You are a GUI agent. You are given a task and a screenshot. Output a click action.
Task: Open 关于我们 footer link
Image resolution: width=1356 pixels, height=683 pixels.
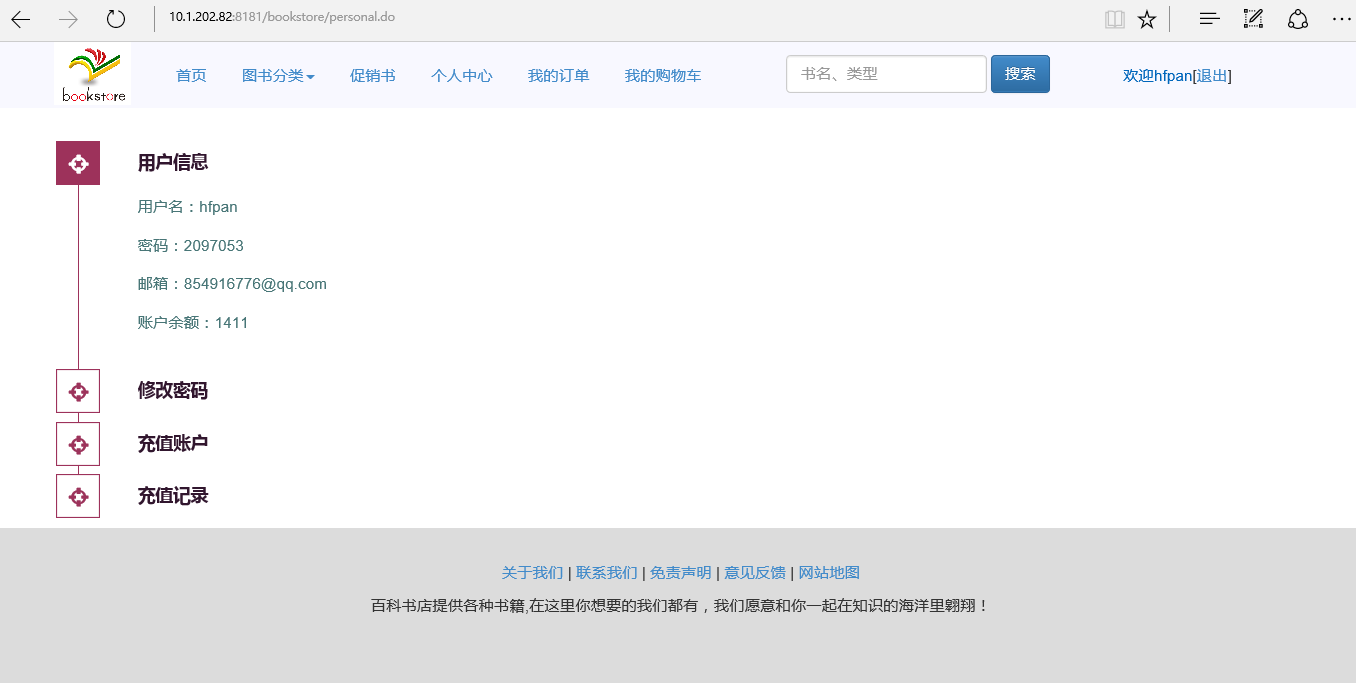tap(532, 573)
